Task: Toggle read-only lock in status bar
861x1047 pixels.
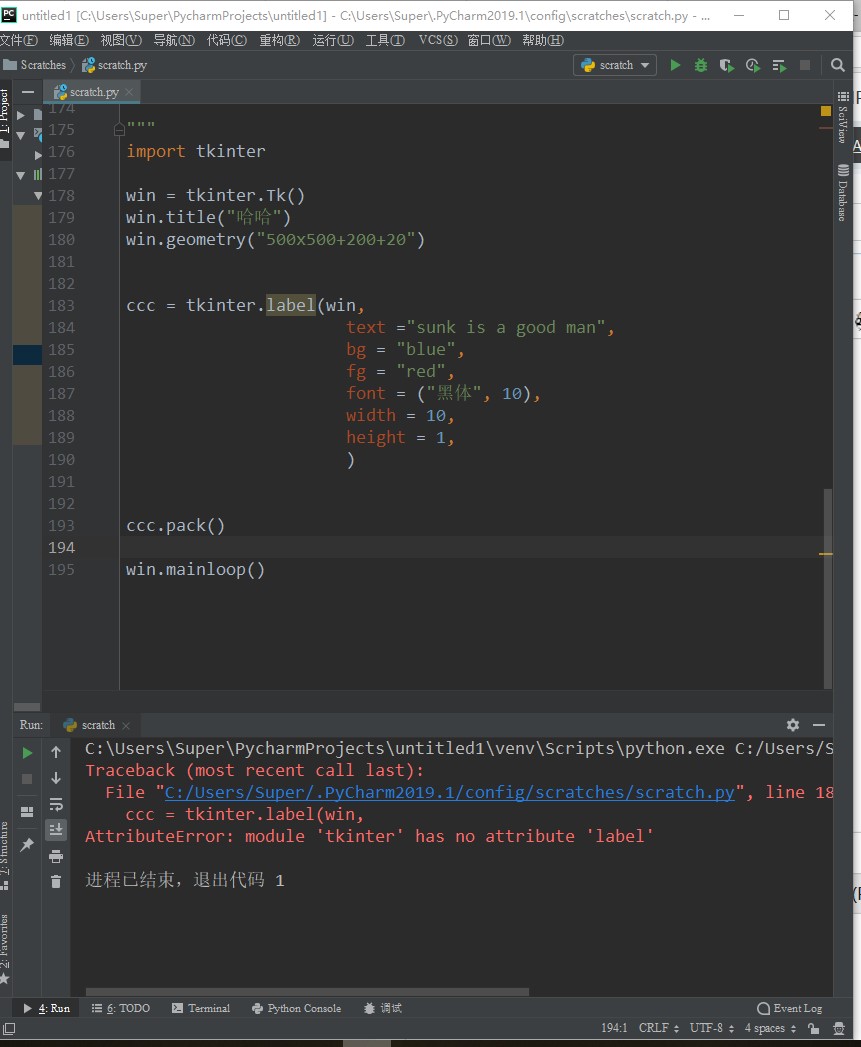Action: [x=813, y=1028]
